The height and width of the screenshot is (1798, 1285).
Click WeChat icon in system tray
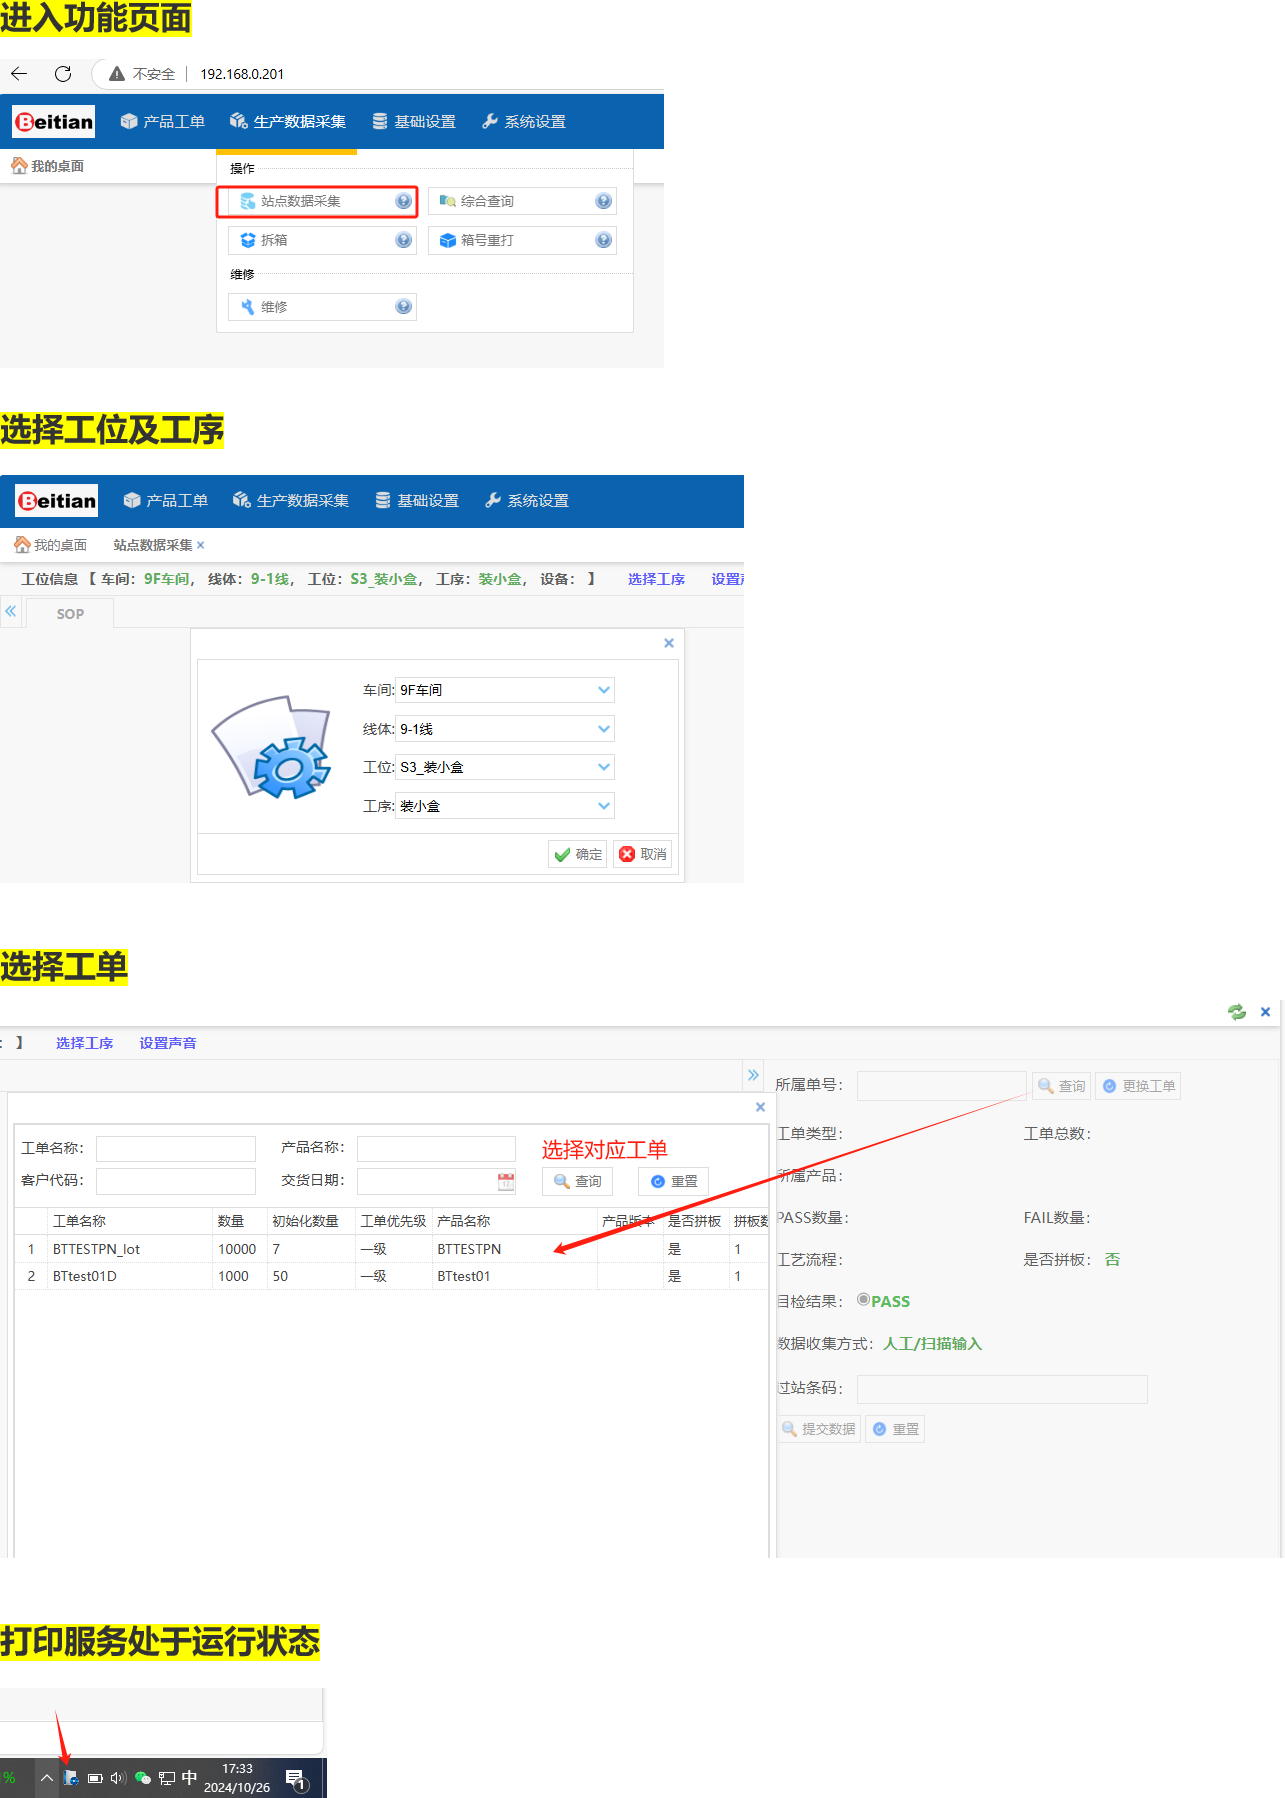pos(142,1777)
